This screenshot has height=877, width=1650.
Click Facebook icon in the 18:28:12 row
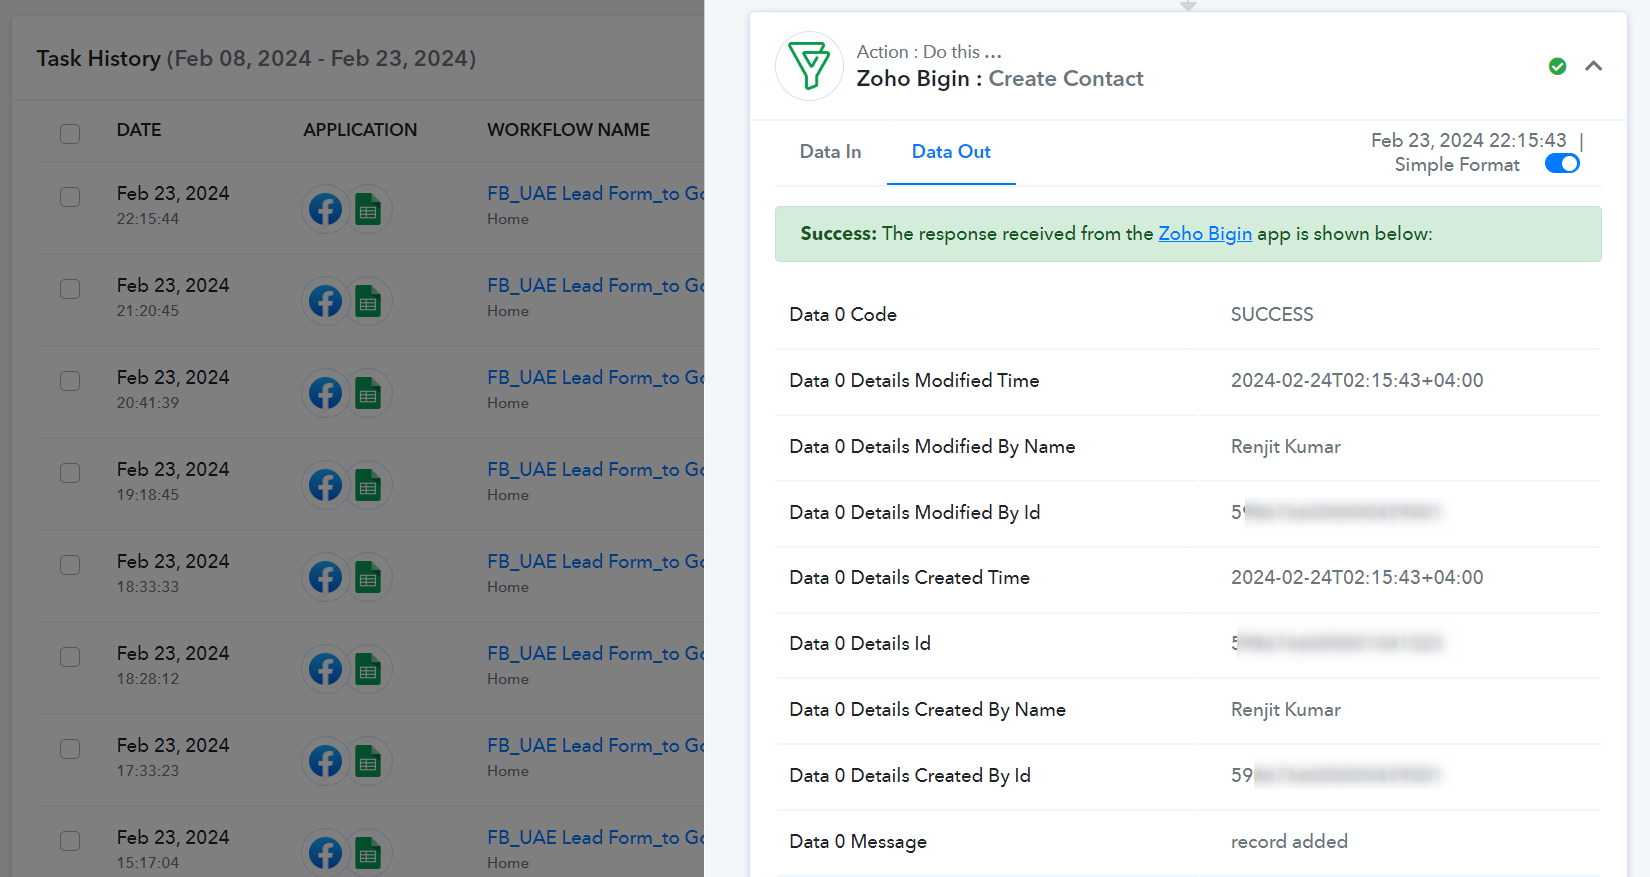[x=325, y=670]
